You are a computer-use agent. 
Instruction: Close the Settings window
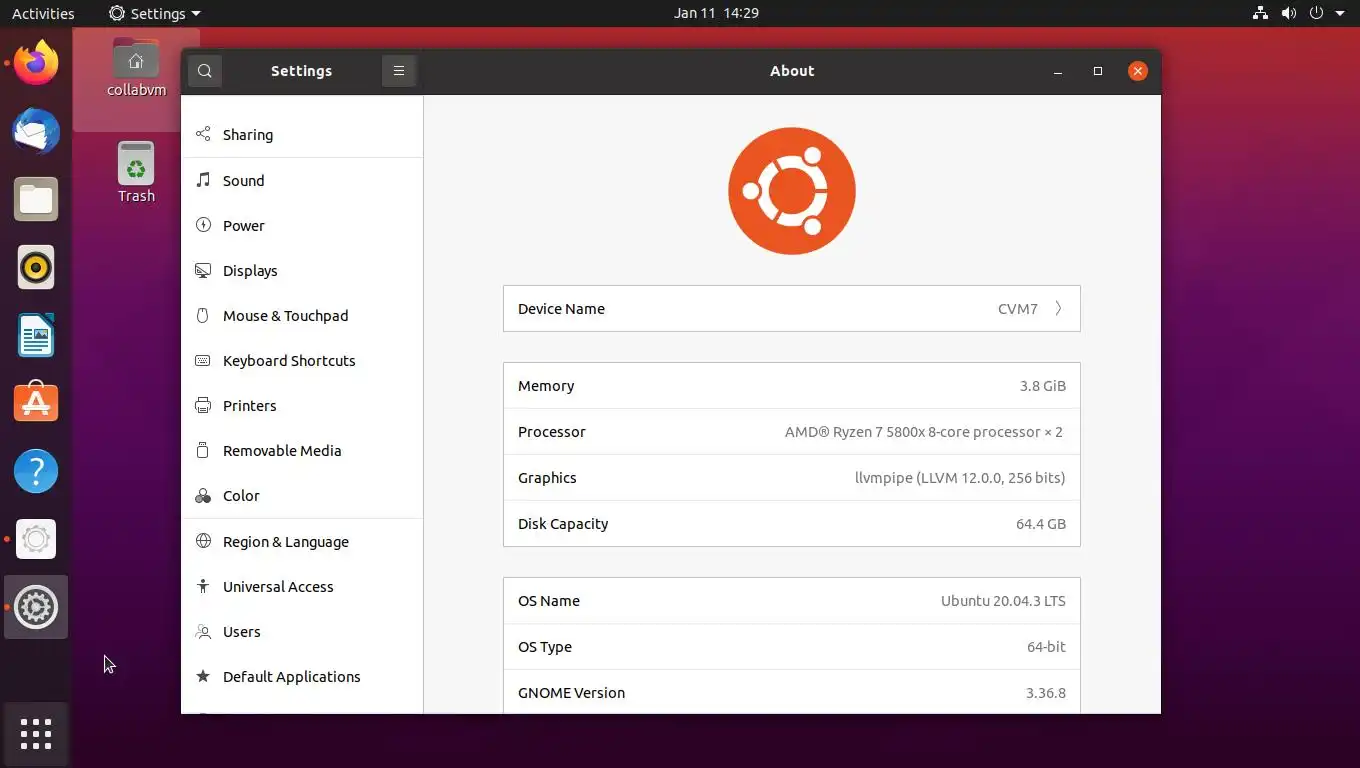(x=1138, y=71)
